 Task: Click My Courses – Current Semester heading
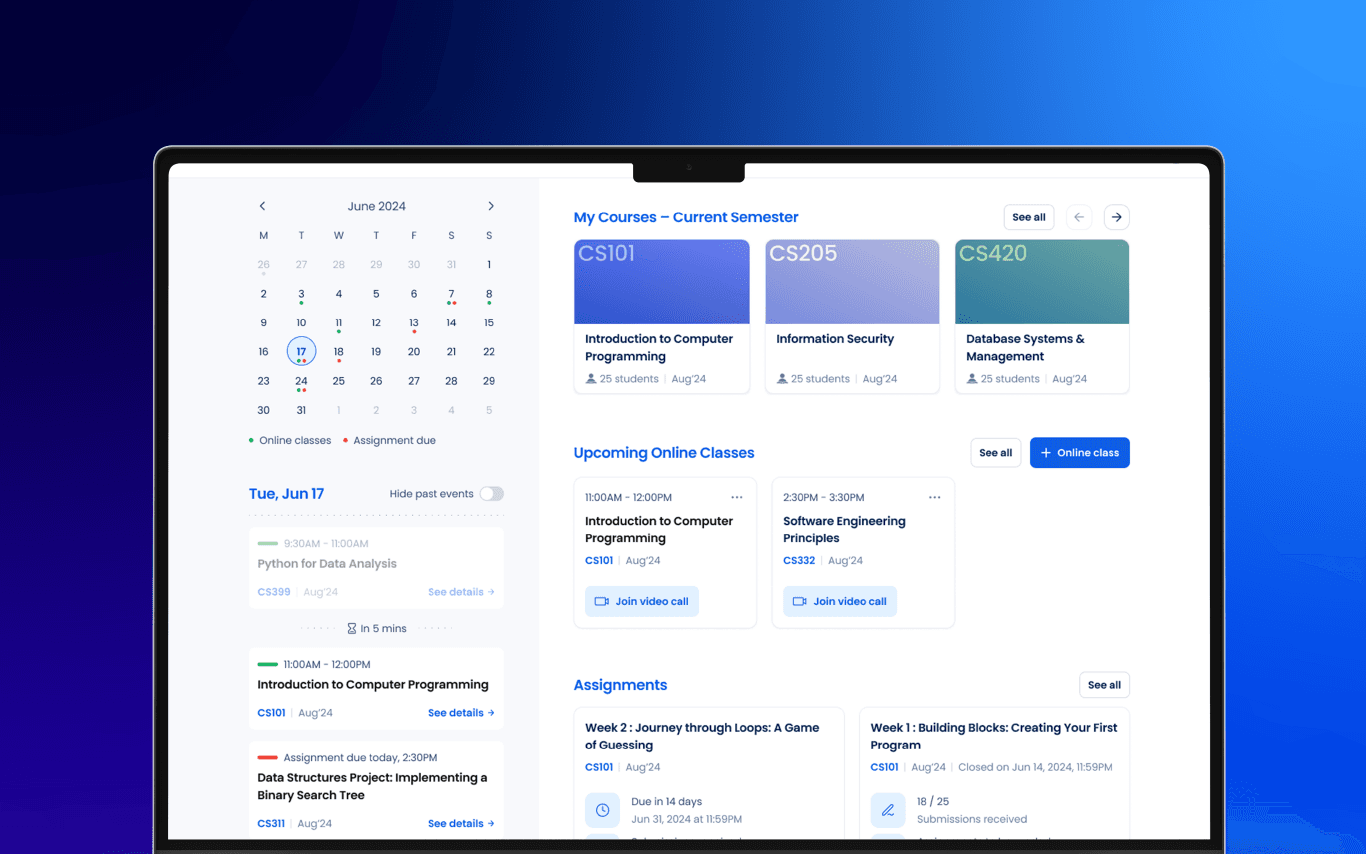coord(686,217)
